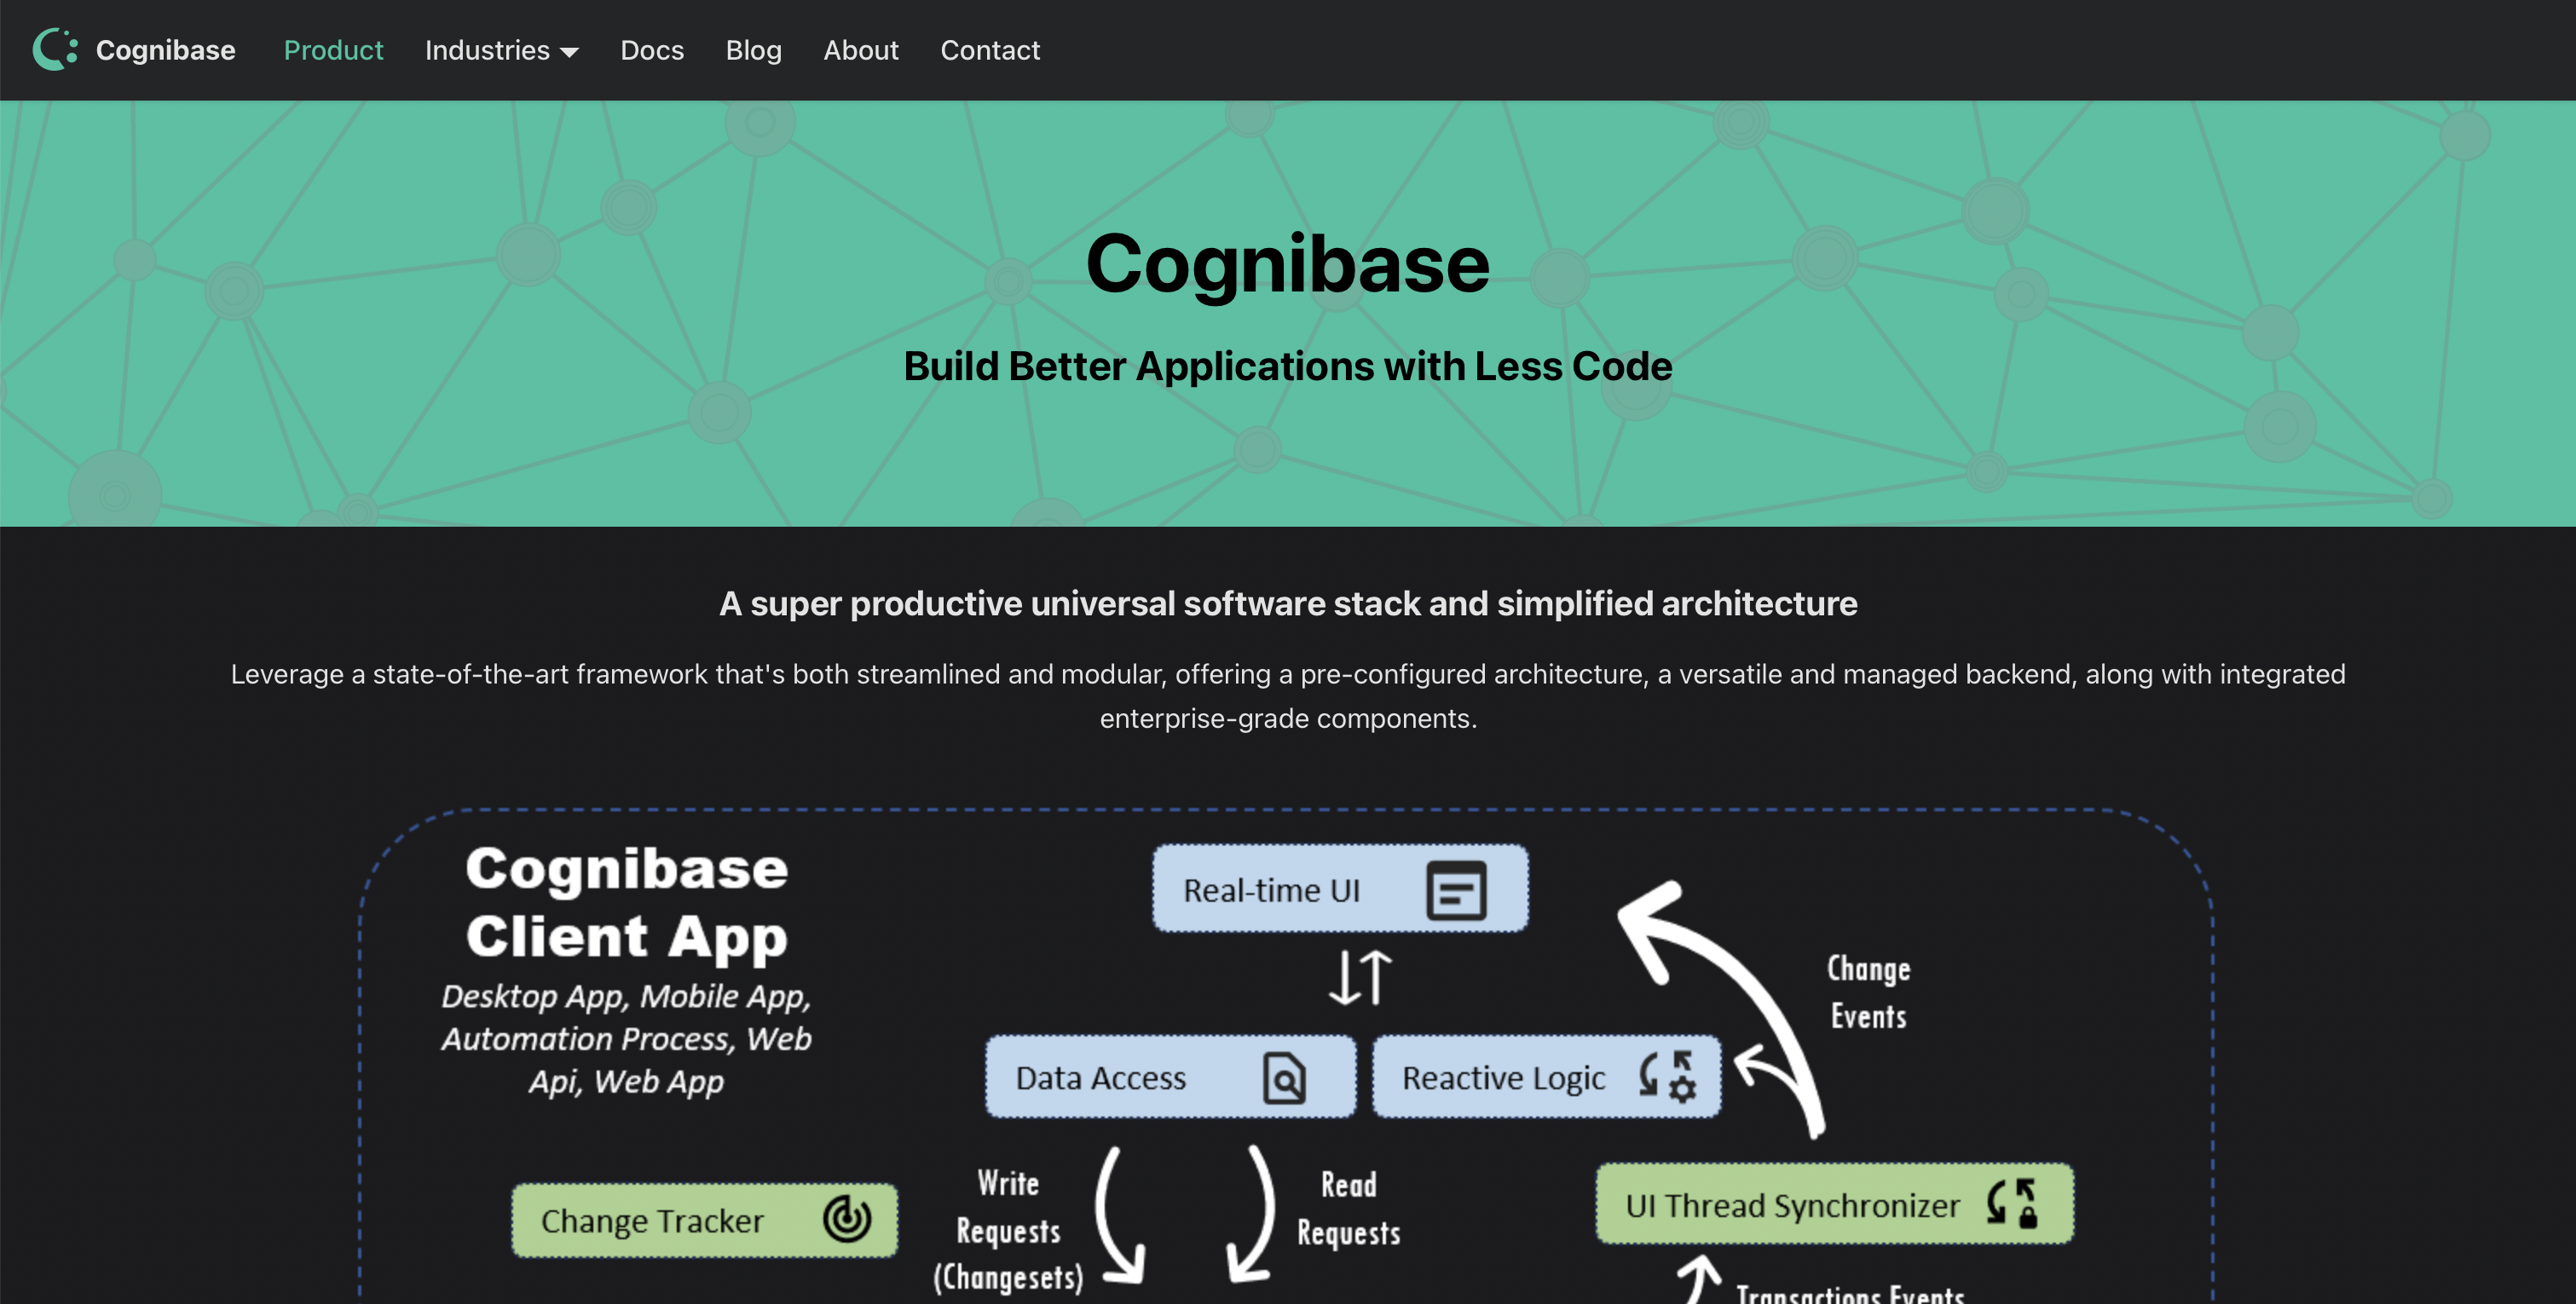This screenshot has height=1304, width=2576.
Task: Click the Data Access document search icon
Action: pyautogui.click(x=1284, y=1078)
